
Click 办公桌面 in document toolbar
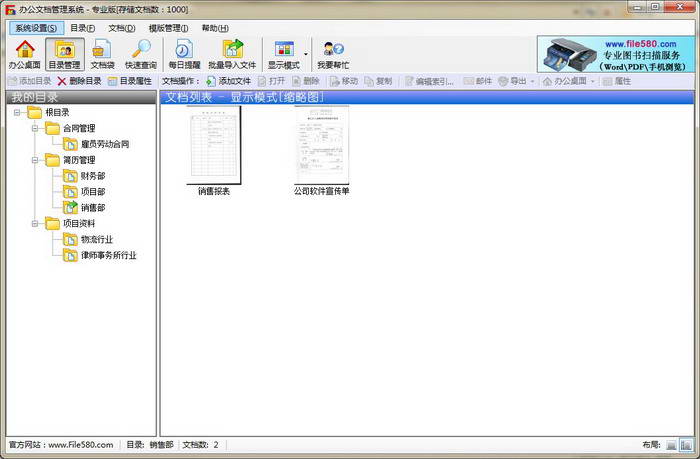point(564,81)
